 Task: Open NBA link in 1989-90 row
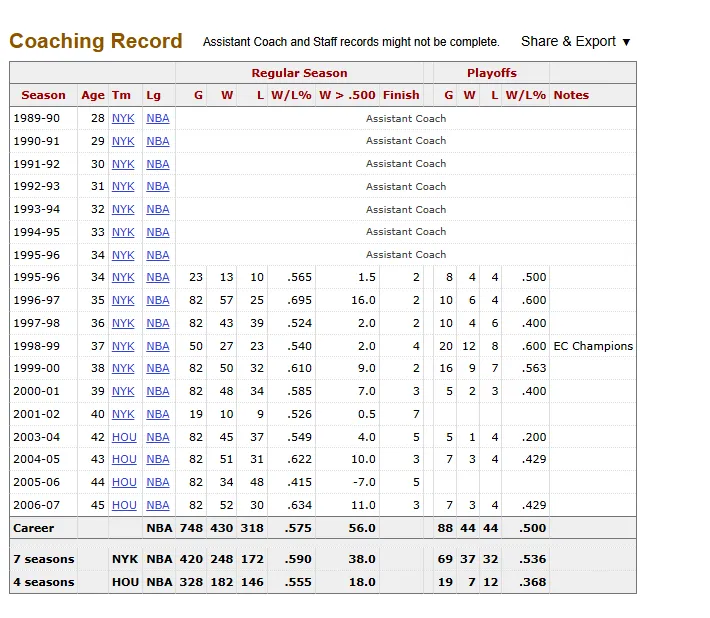point(158,118)
